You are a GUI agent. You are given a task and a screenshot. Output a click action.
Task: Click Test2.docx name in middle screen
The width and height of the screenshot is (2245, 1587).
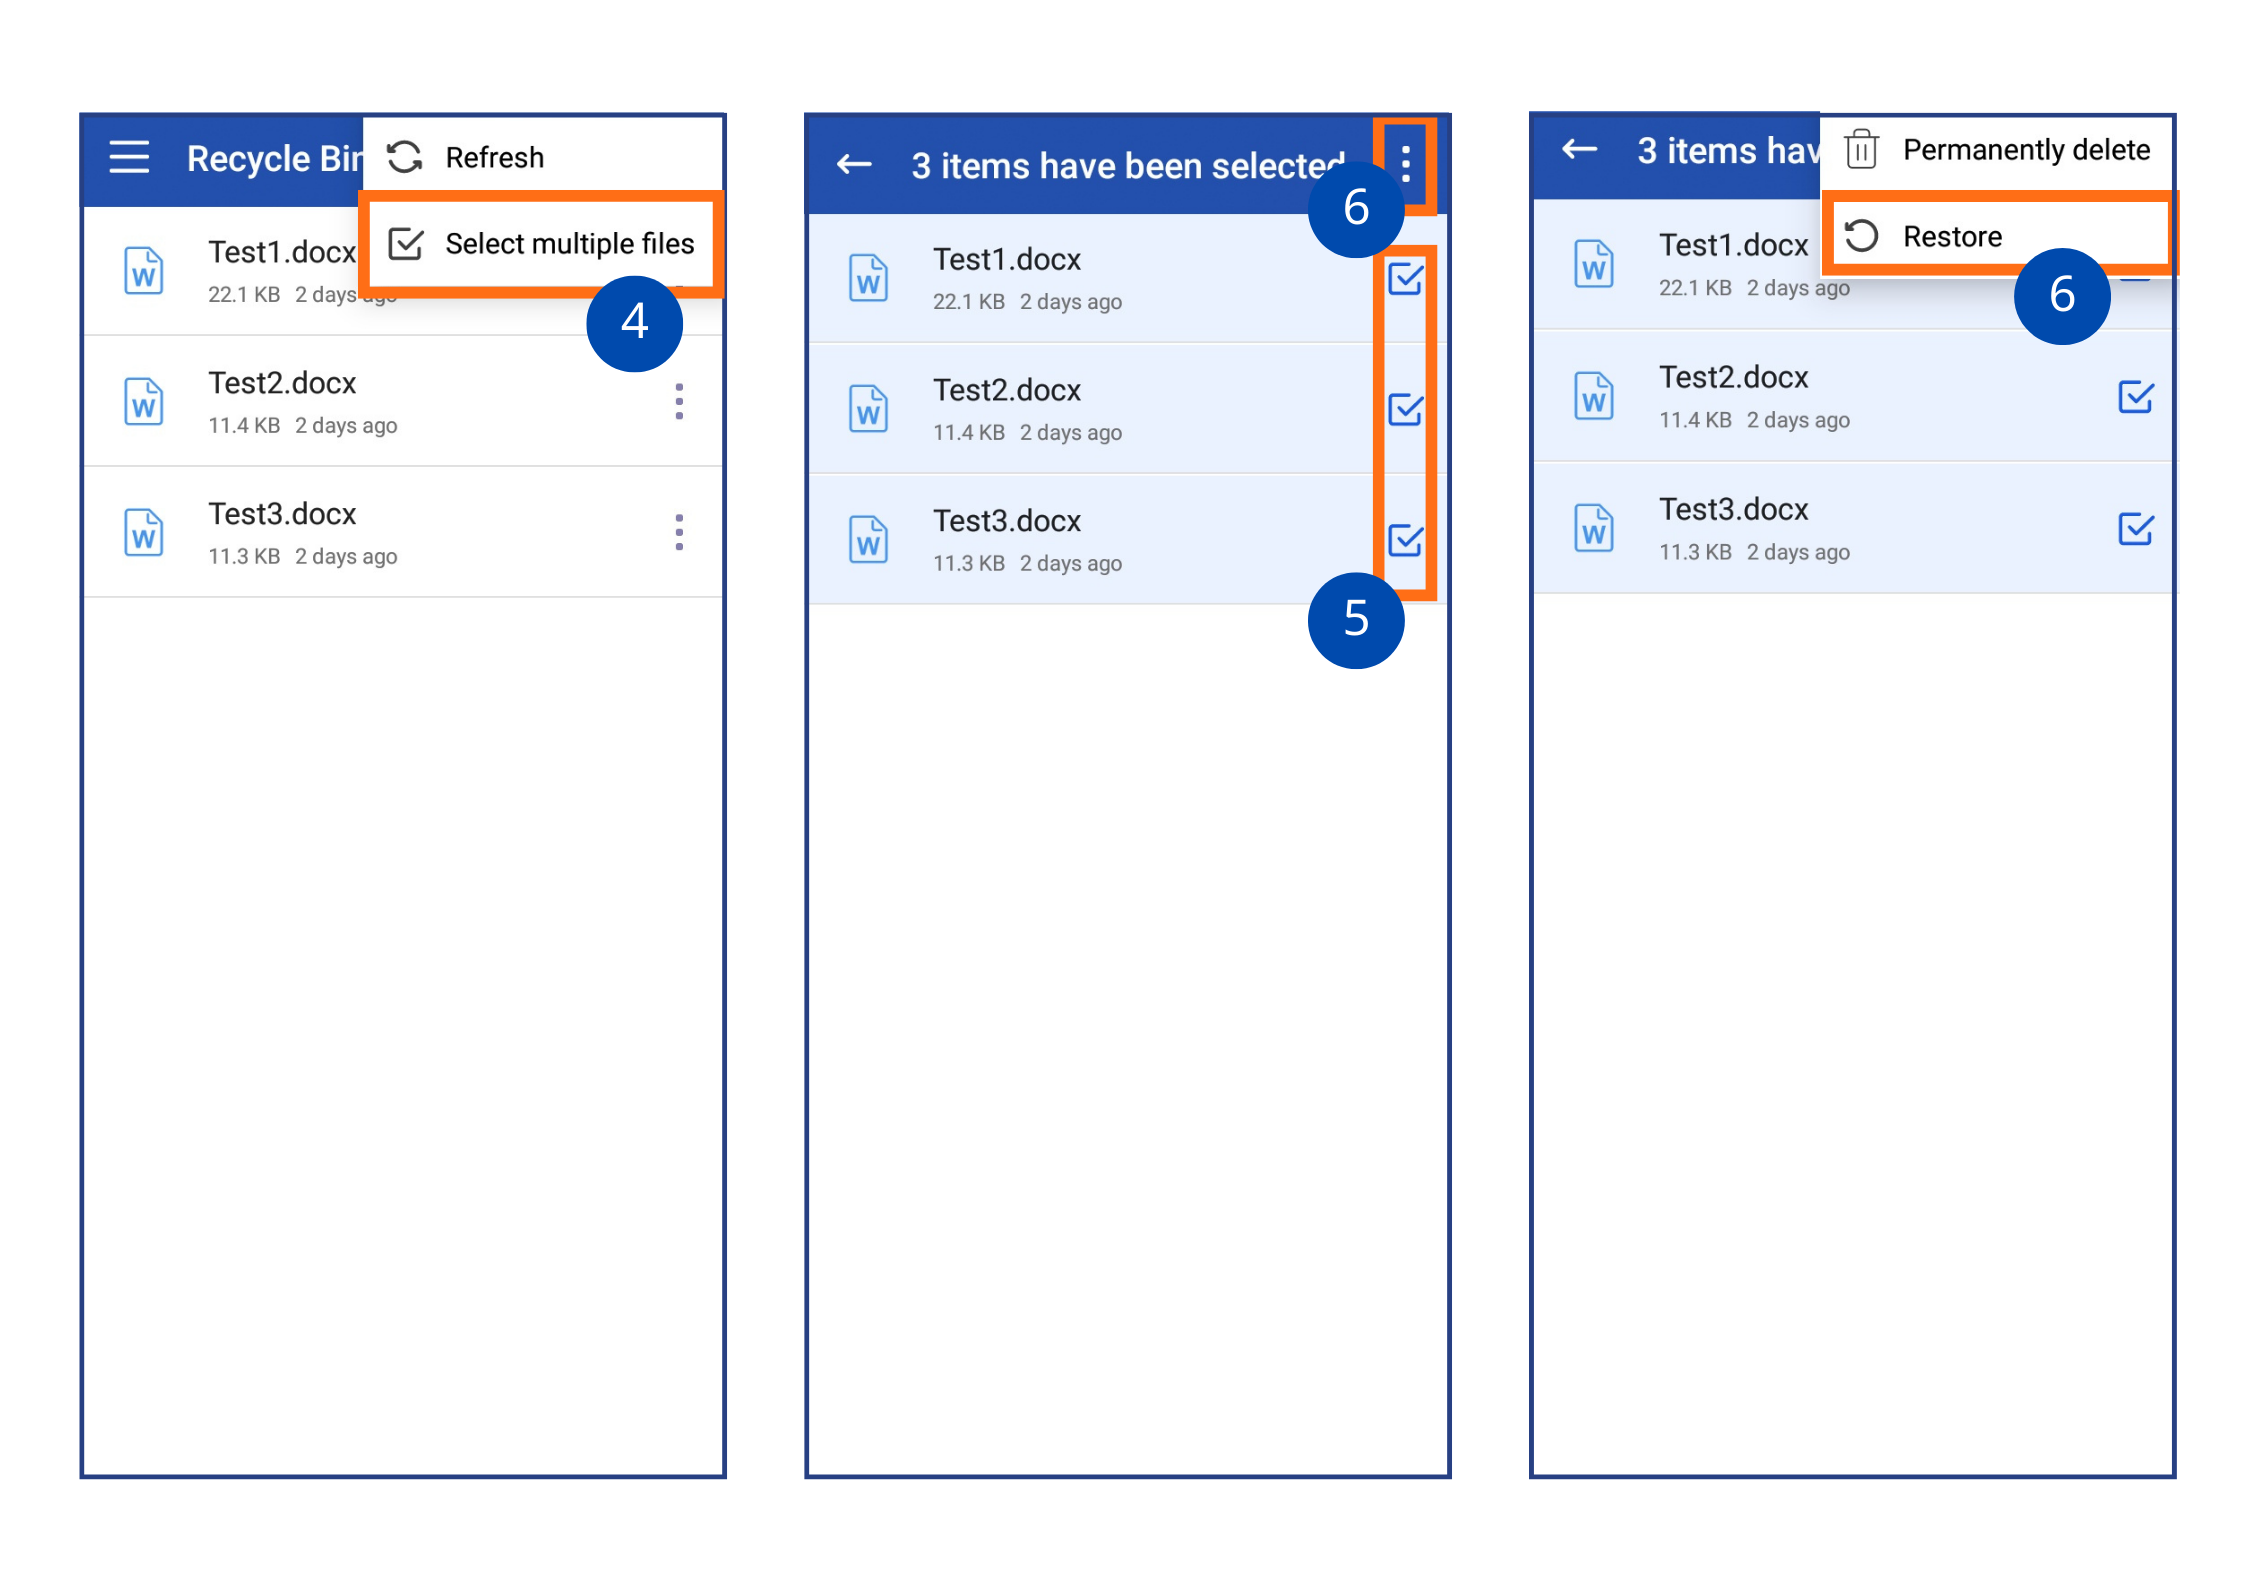pos(1007,390)
